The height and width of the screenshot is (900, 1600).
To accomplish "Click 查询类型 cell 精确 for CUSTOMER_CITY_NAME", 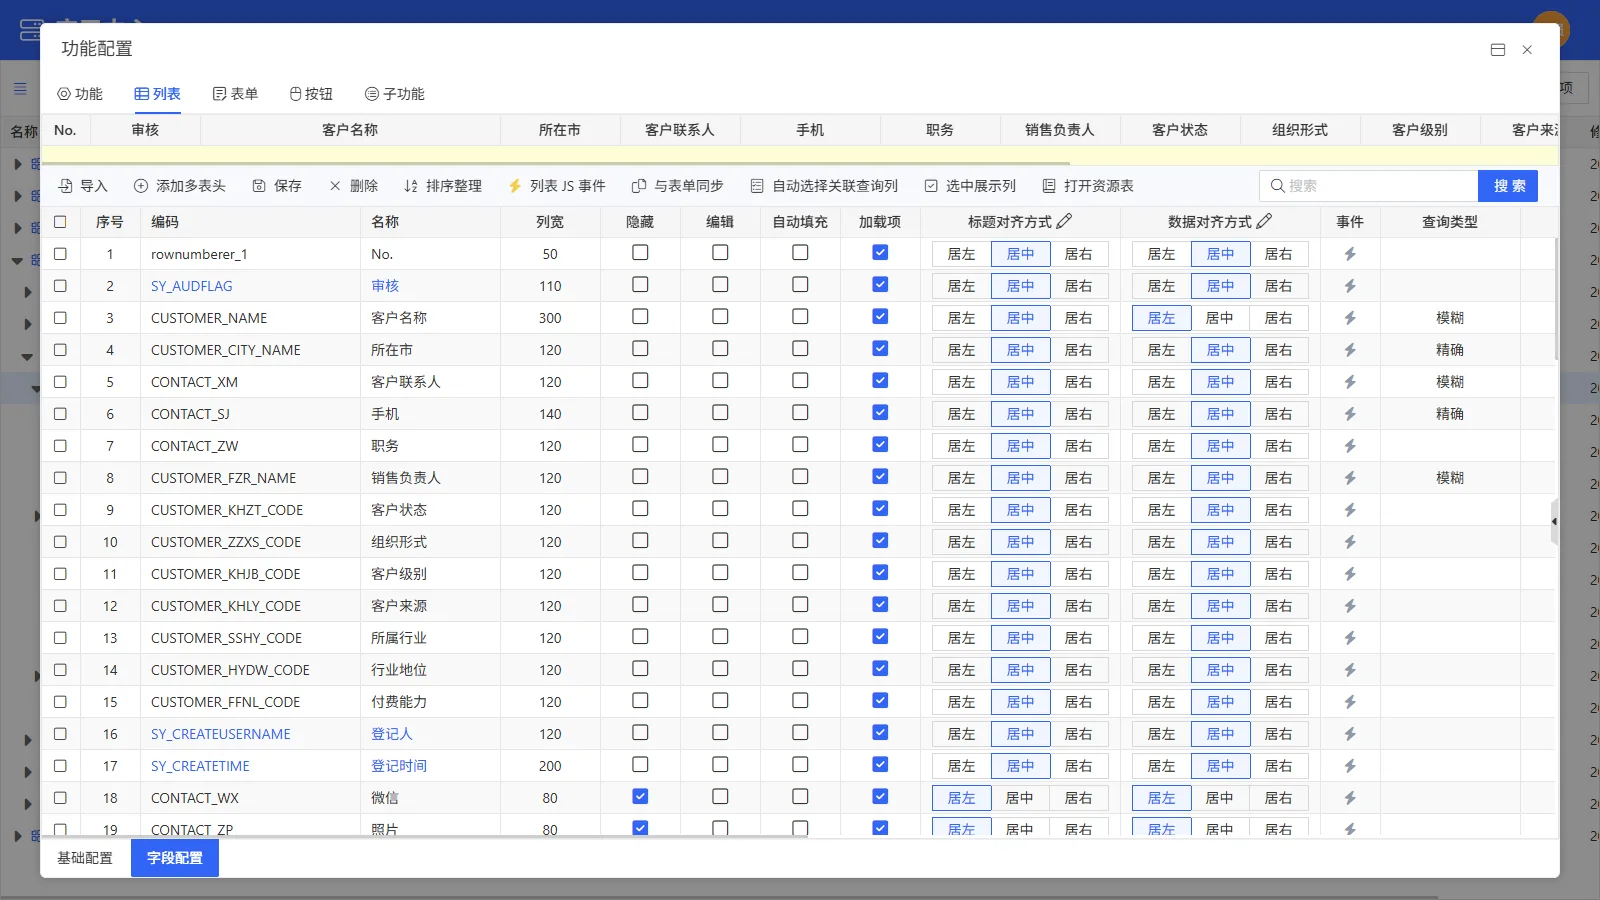I will (1450, 350).
